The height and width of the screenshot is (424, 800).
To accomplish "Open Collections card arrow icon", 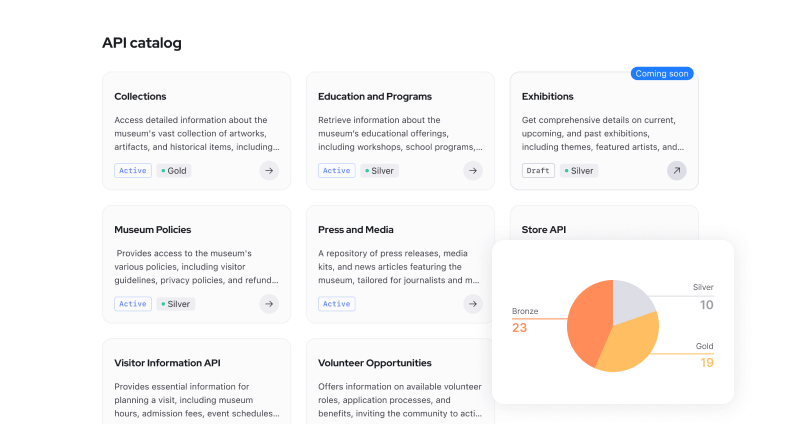I will (x=269, y=170).
